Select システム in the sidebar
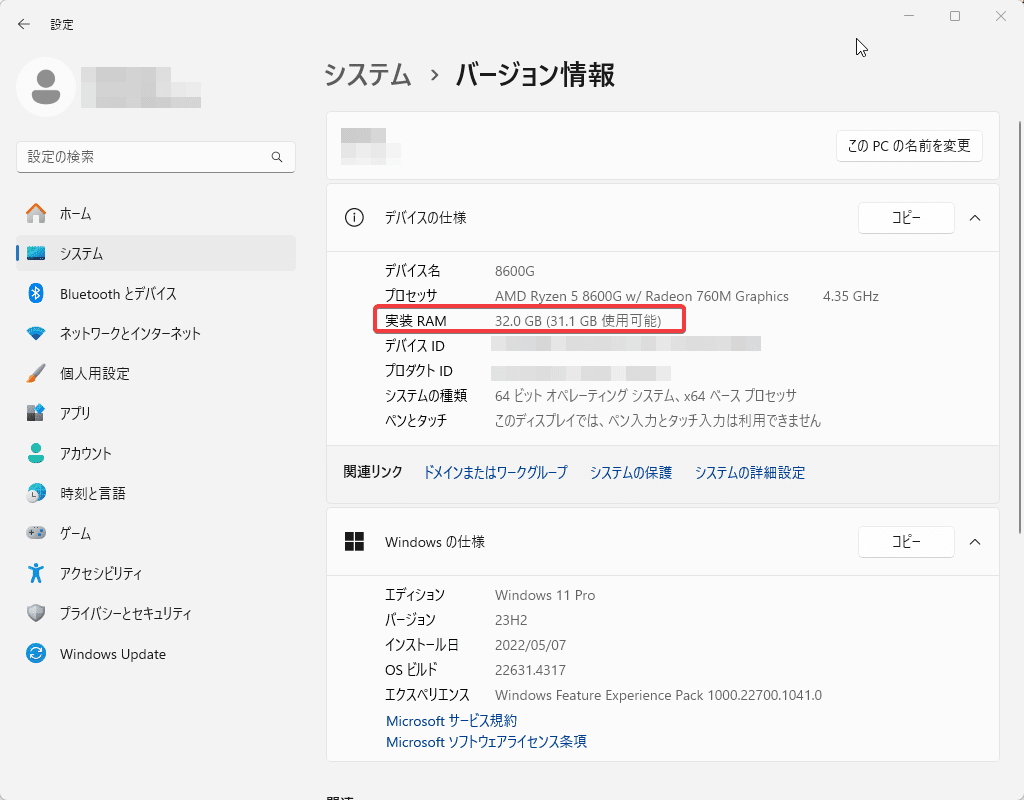The width and height of the screenshot is (1024, 800). click(156, 253)
